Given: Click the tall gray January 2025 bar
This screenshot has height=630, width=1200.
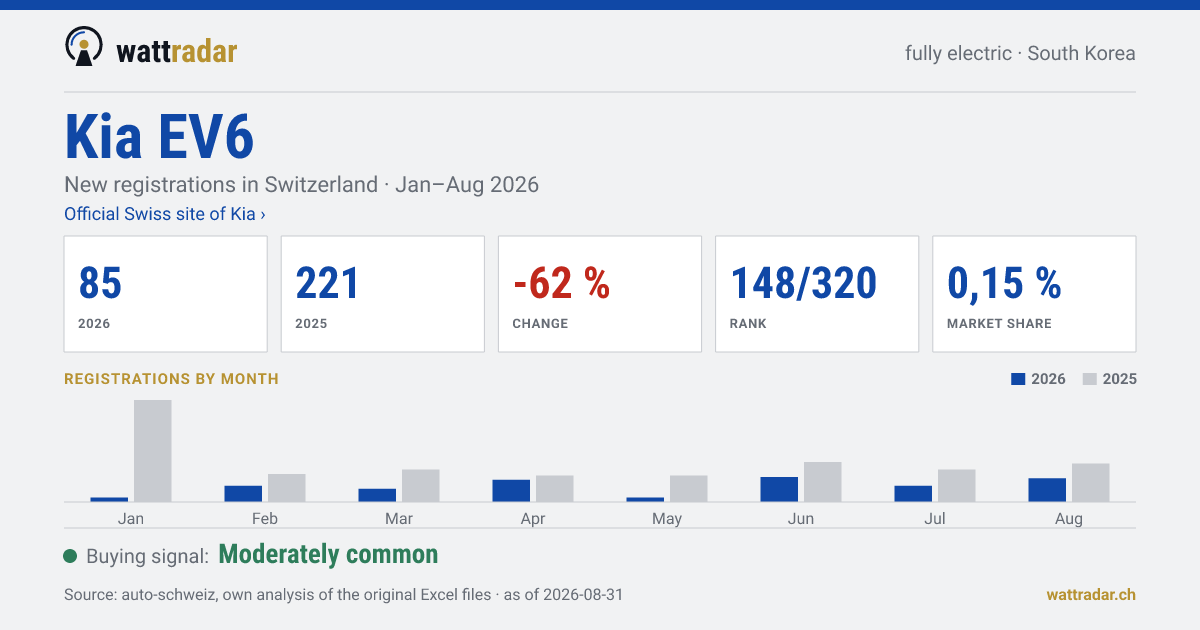Looking at the screenshot, I should pos(153,451).
